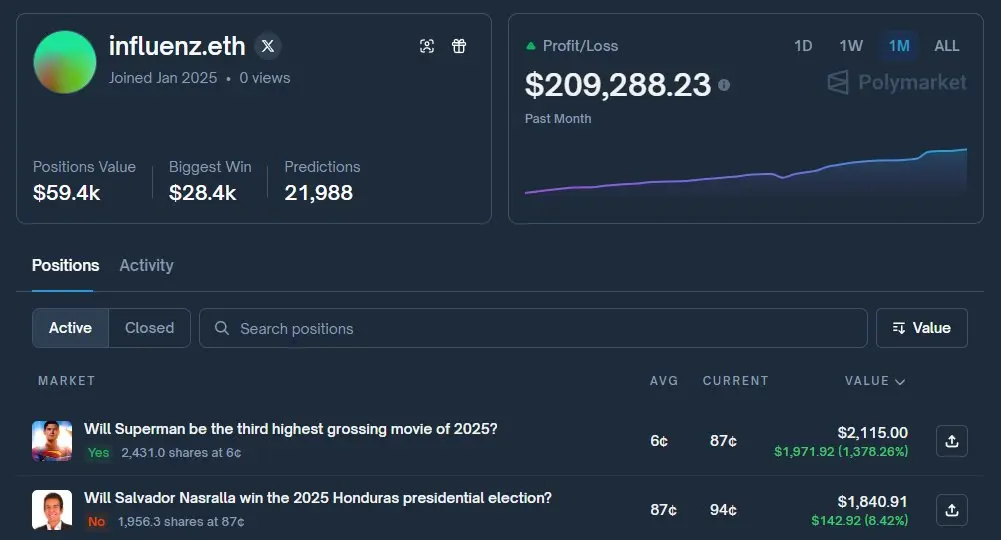Select the 1W profit range

tap(851, 46)
